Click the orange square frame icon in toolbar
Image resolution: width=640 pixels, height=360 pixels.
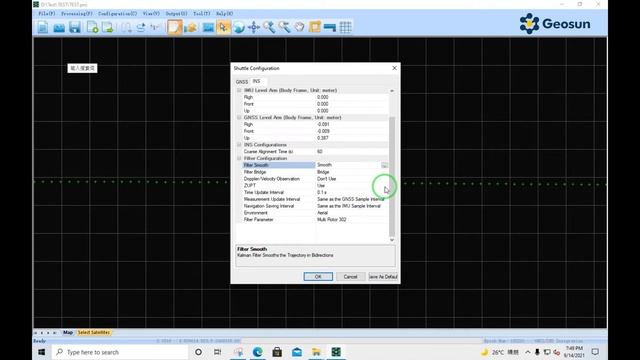[315, 27]
